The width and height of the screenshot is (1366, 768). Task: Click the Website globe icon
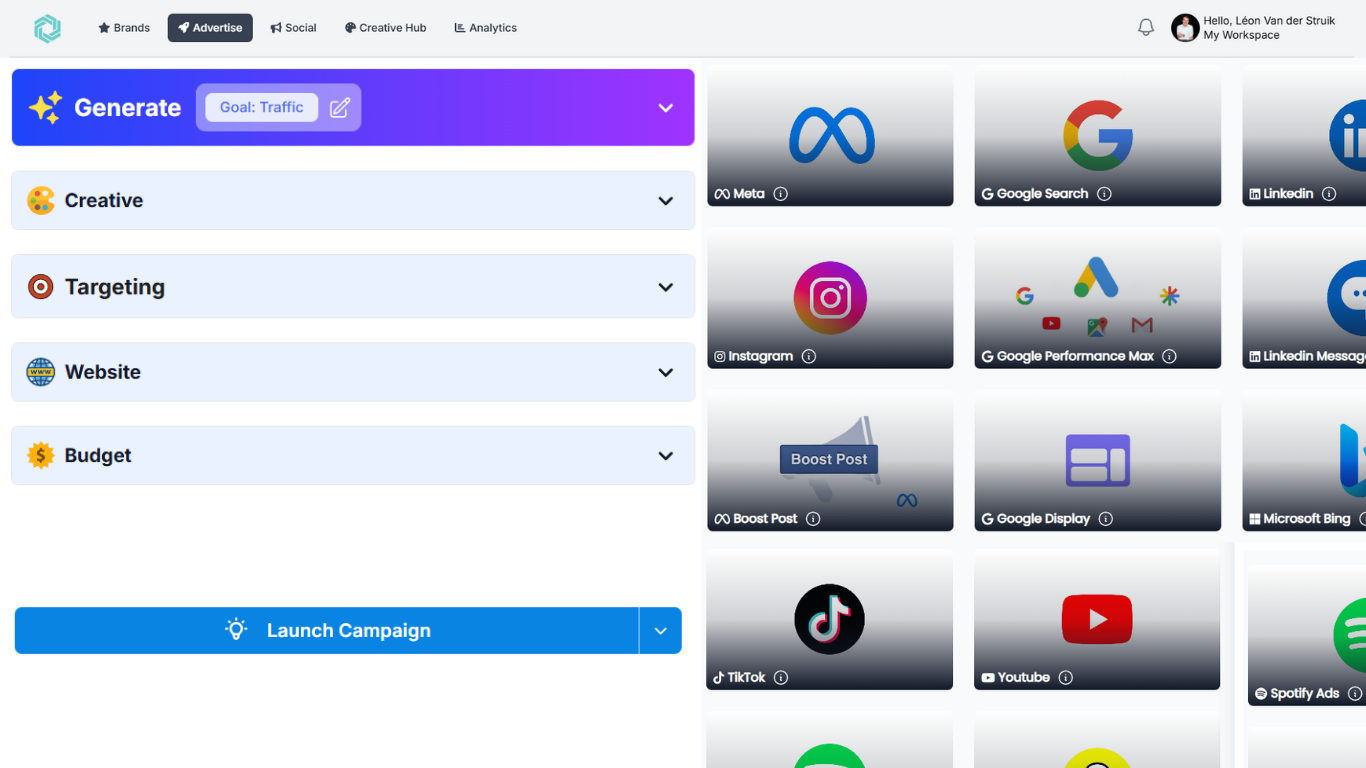41,372
